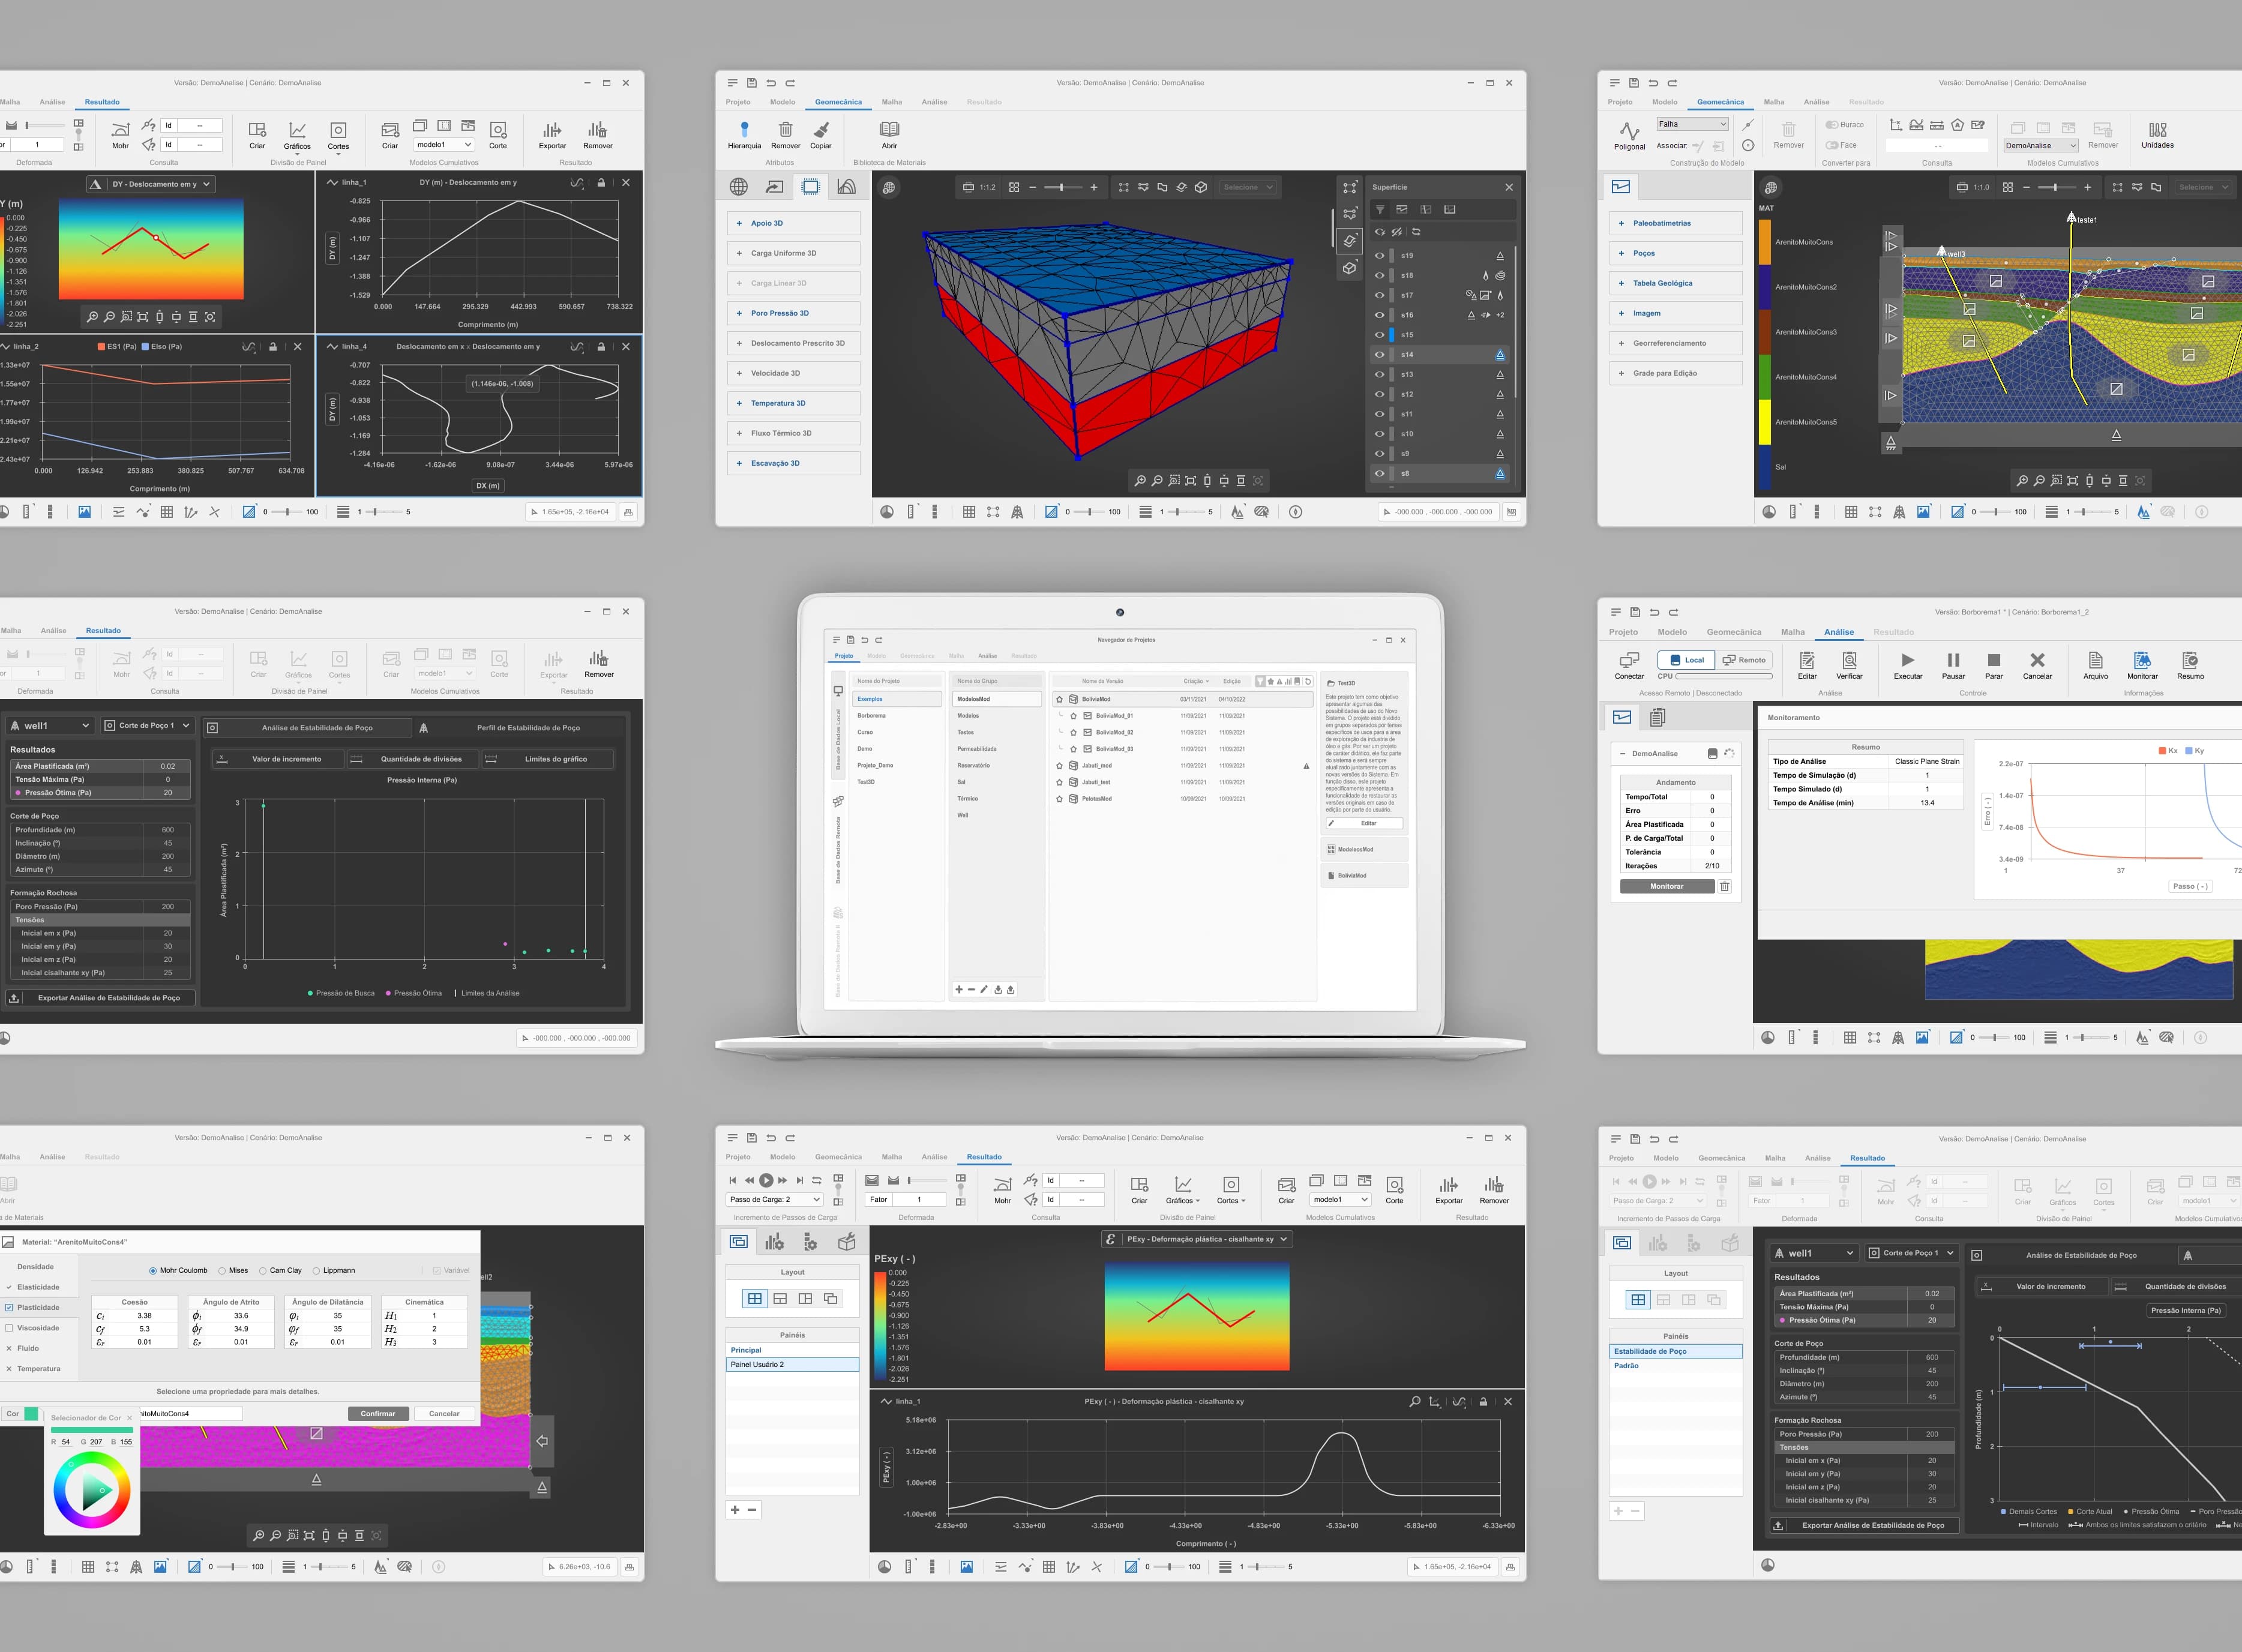Image resolution: width=2242 pixels, height=1652 pixels.
Task: Switch to Malha tab in Borborema1 window
Action: click(x=1793, y=632)
